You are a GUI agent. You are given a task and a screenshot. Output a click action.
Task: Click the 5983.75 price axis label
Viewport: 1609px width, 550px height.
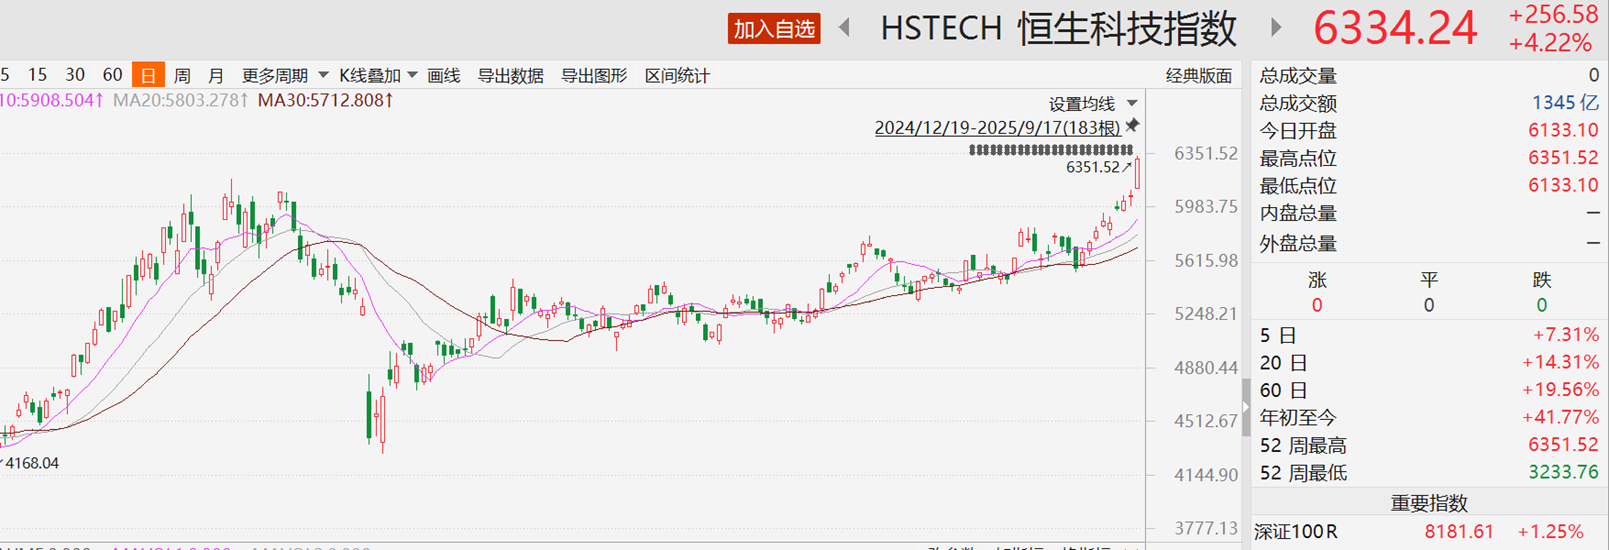point(1205,207)
